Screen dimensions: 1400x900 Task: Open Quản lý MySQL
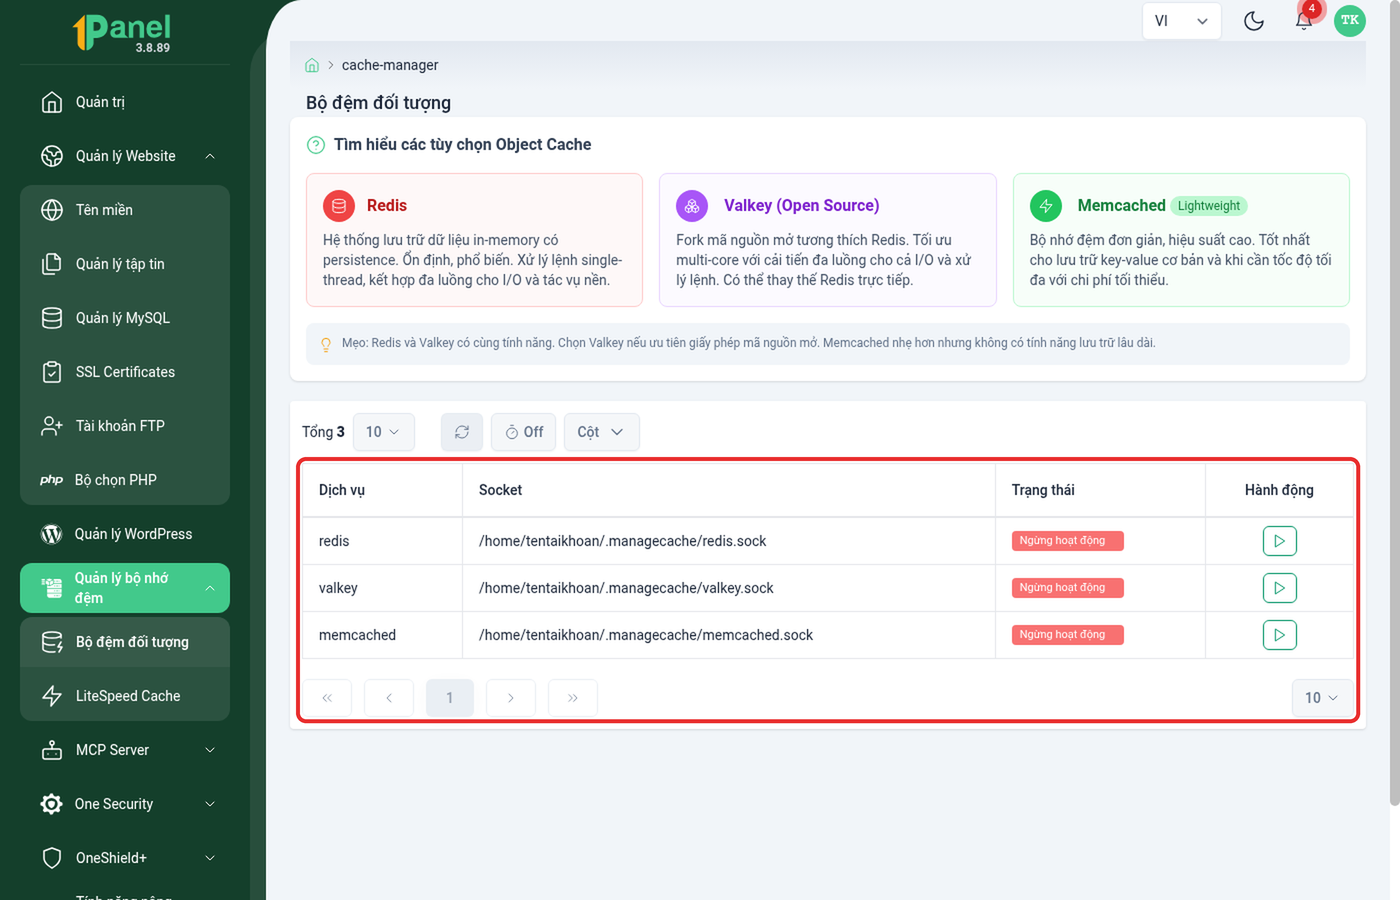125,318
